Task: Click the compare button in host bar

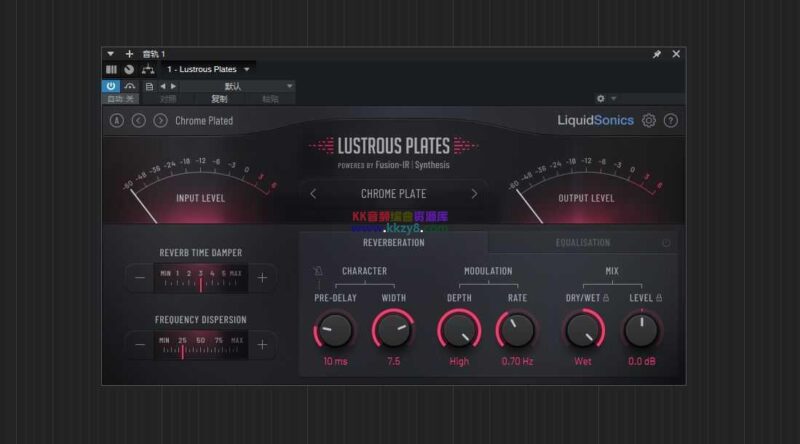Action: point(168,99)
